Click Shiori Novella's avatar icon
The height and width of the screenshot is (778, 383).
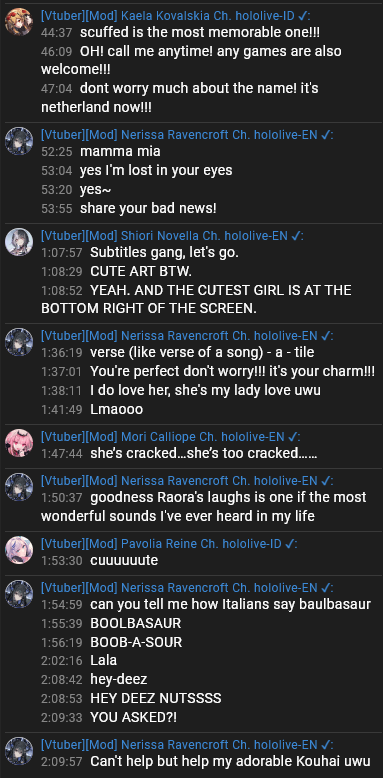click(x=19, y=242)
